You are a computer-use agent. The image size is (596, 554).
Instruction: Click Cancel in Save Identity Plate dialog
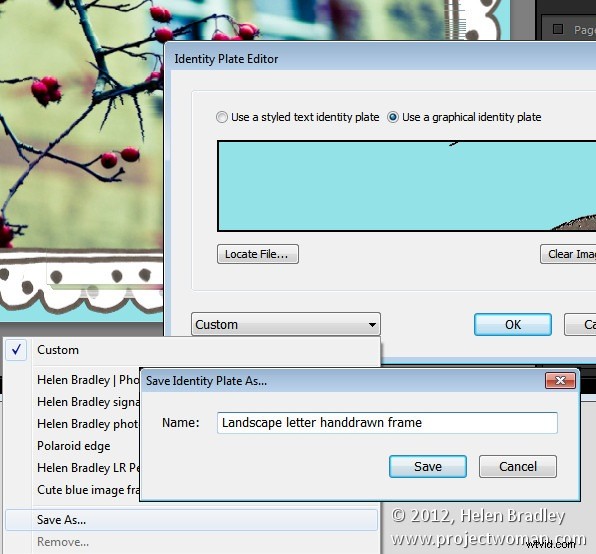click(x=518, y=466)
